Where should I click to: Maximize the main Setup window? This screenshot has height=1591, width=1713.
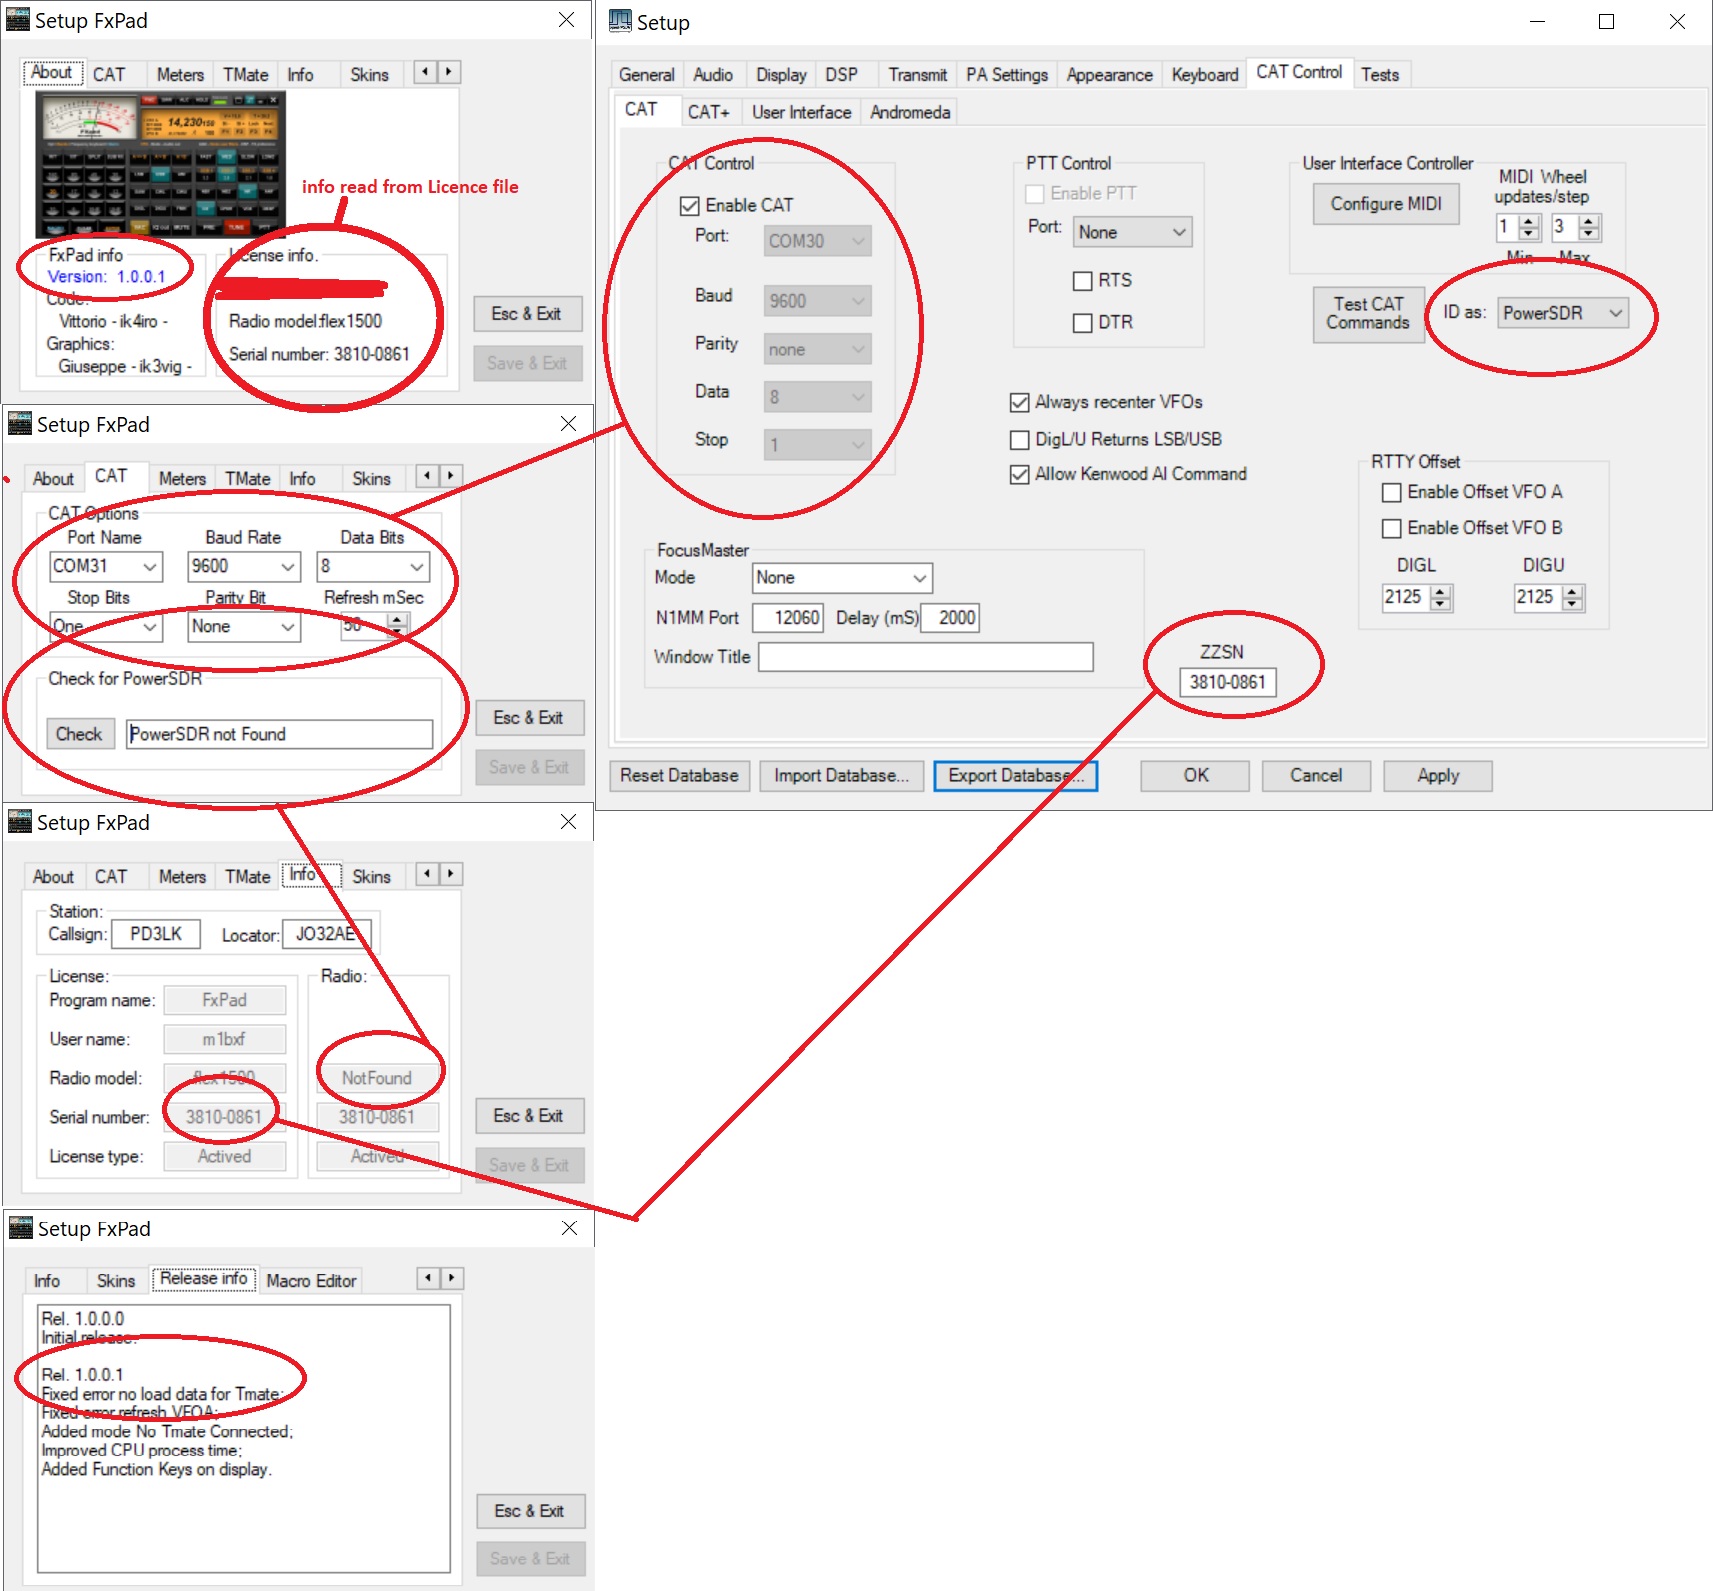(1606, 22)
